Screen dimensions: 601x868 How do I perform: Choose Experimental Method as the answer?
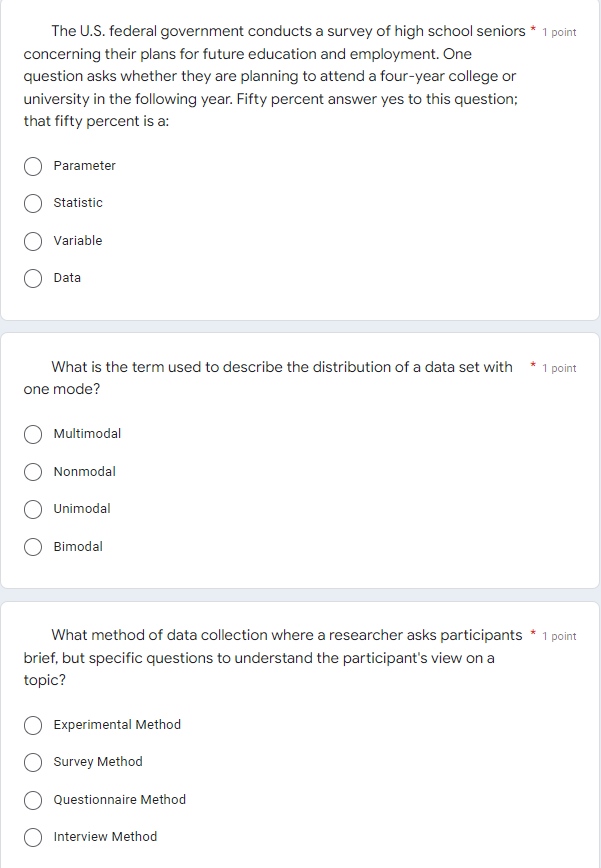(33, 725)
